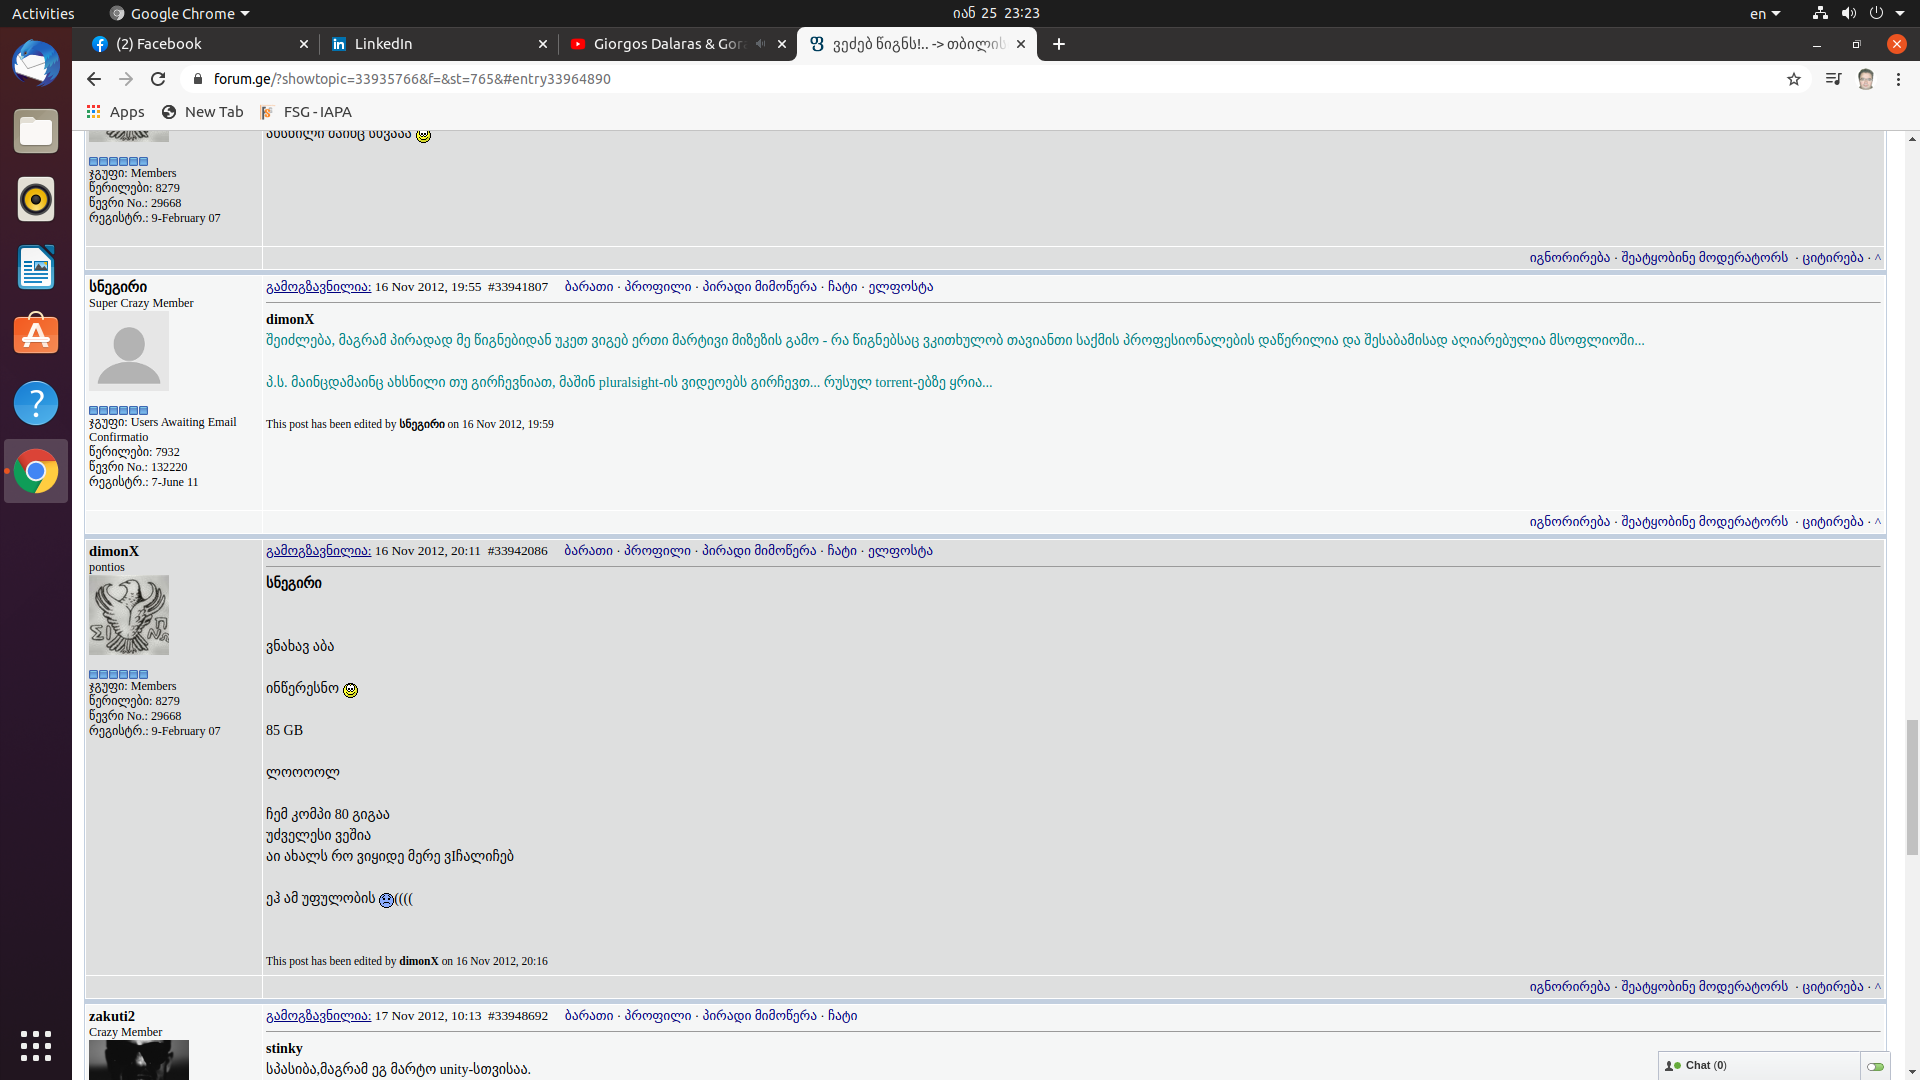Reload the forum page
The width and height of the screenshot is (1920, 1080).
[158, 79]
